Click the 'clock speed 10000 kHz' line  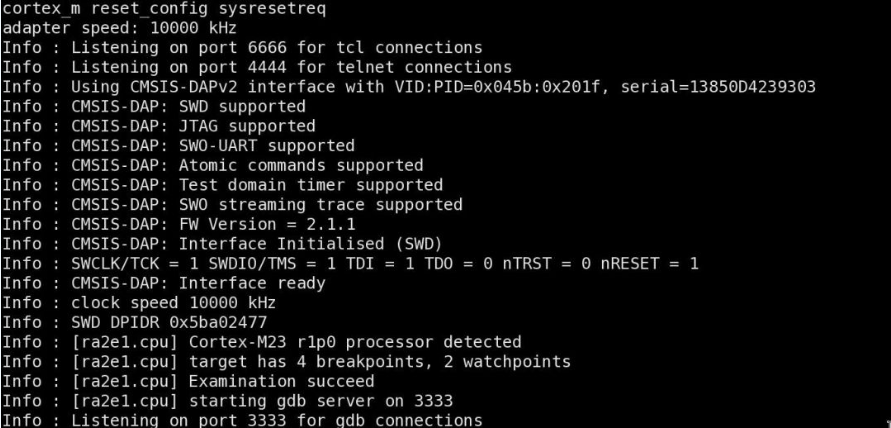(x=139, y=303)
